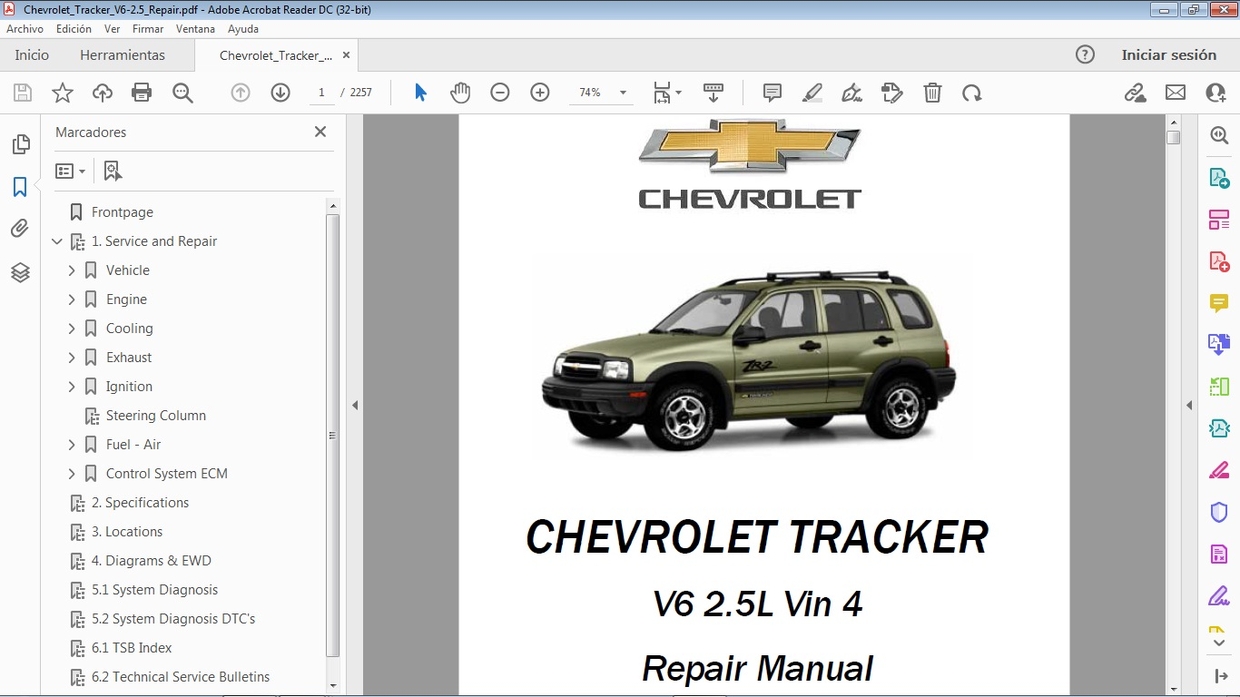Select the highlight text pen tool
1240x697 pixels.
[x=812, y=93]
